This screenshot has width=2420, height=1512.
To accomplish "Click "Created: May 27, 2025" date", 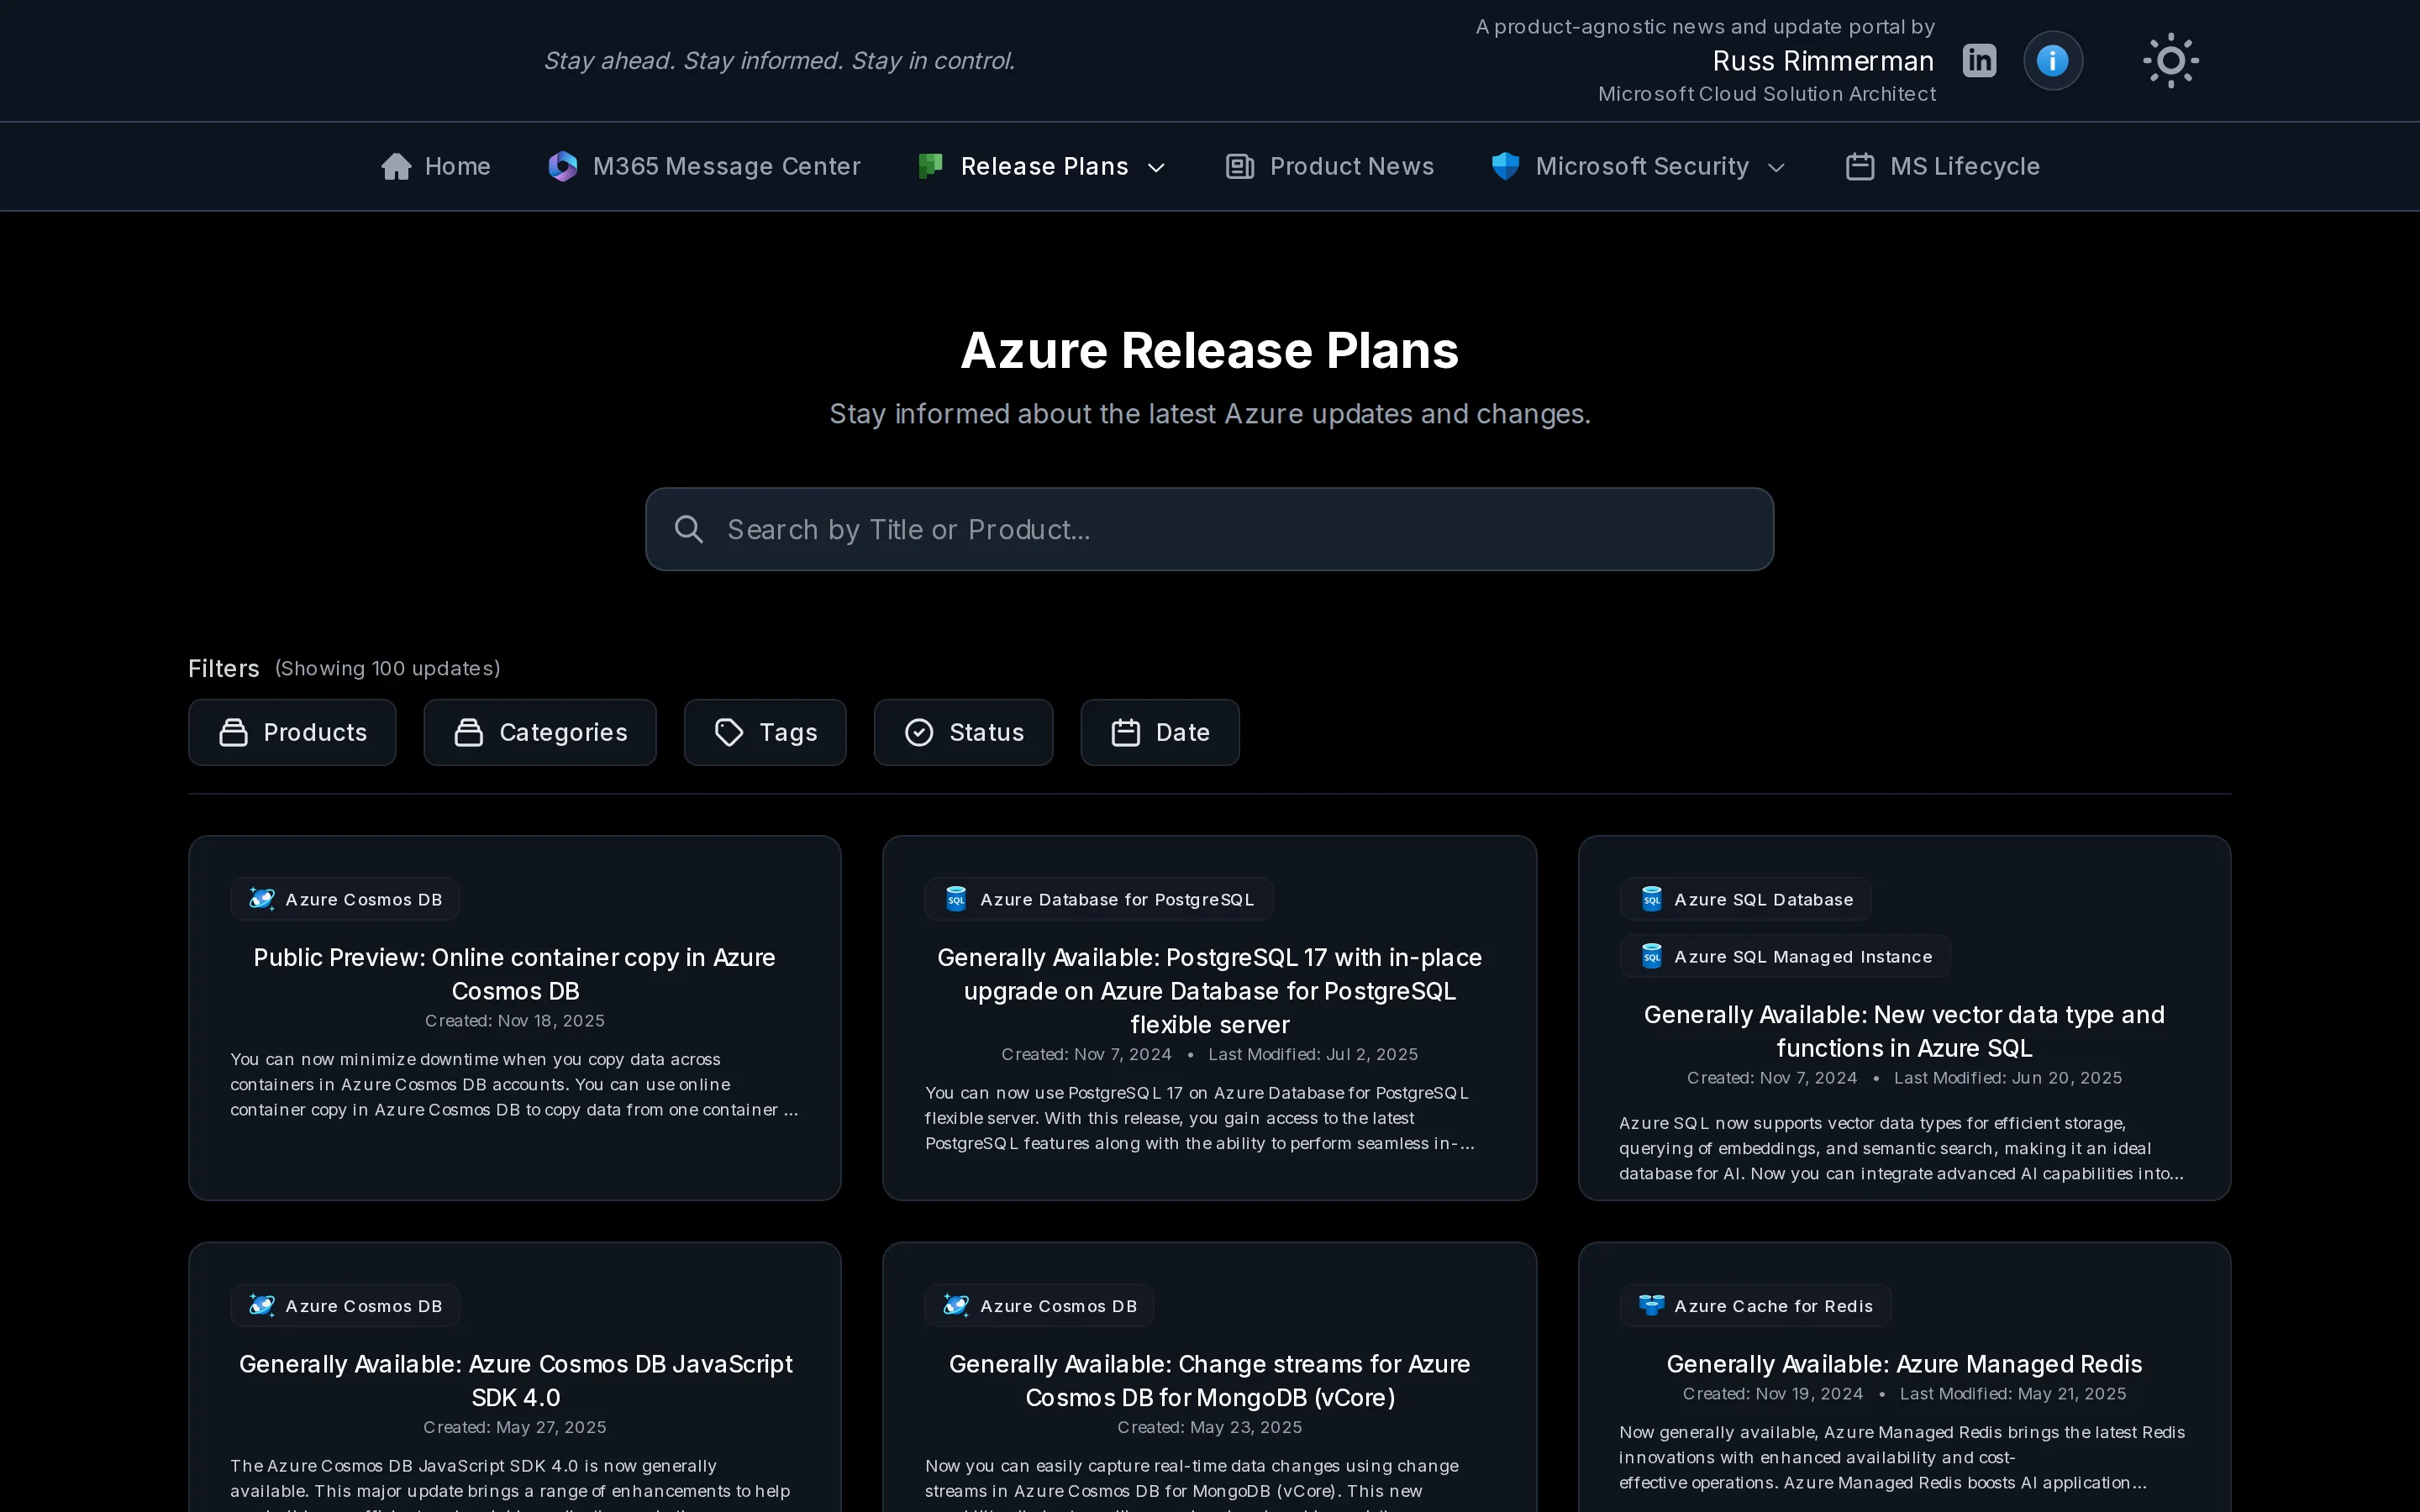I will [x=514, y=1427].
